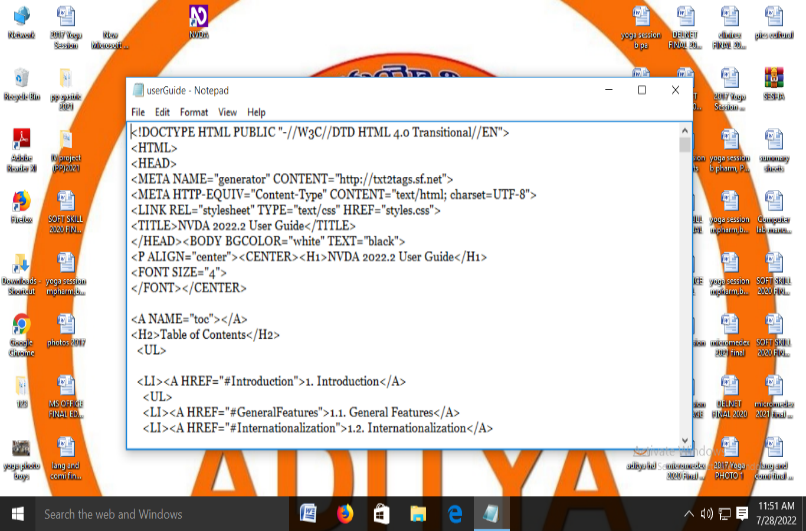The height and width of the screenshot is (531, 806).
Task: Select the summary sheets document icon
Action: click(x=774, y=150)
